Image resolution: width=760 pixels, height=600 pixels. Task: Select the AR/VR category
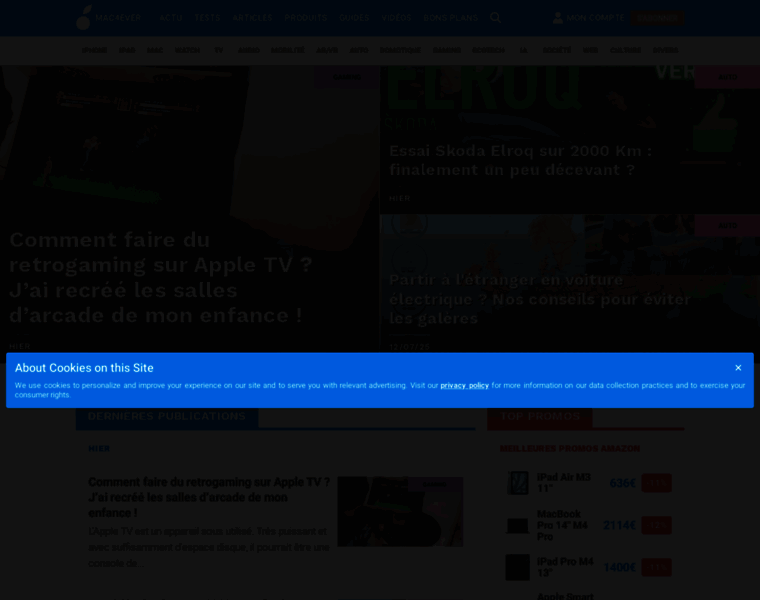[x=327, y=50]
